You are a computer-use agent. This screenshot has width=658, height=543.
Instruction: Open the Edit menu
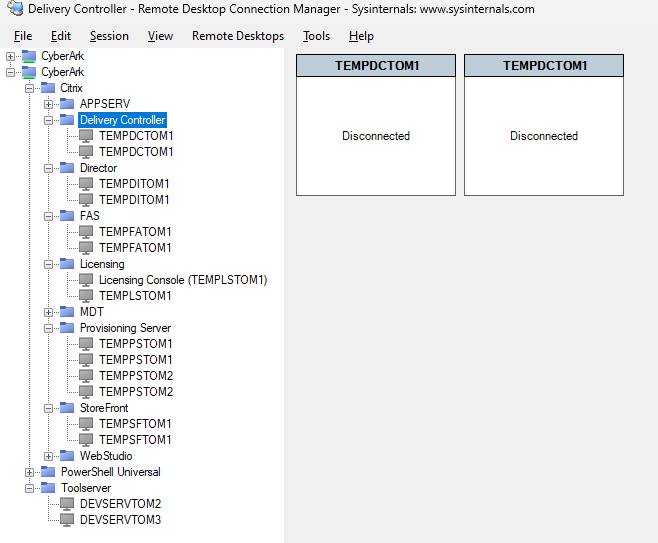61,36
